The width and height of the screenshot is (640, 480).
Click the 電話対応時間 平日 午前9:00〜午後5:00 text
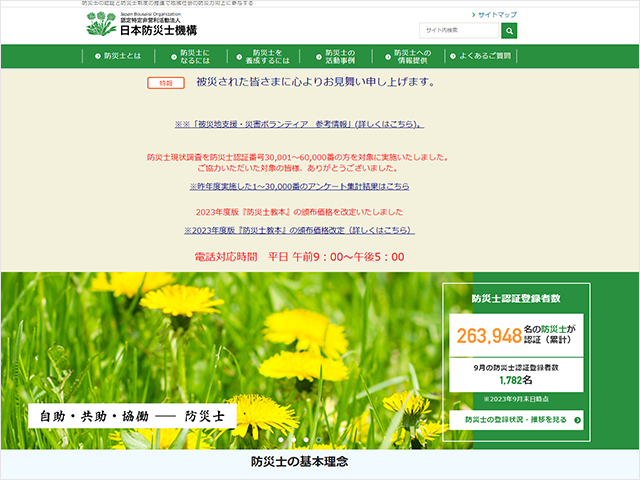299,257
